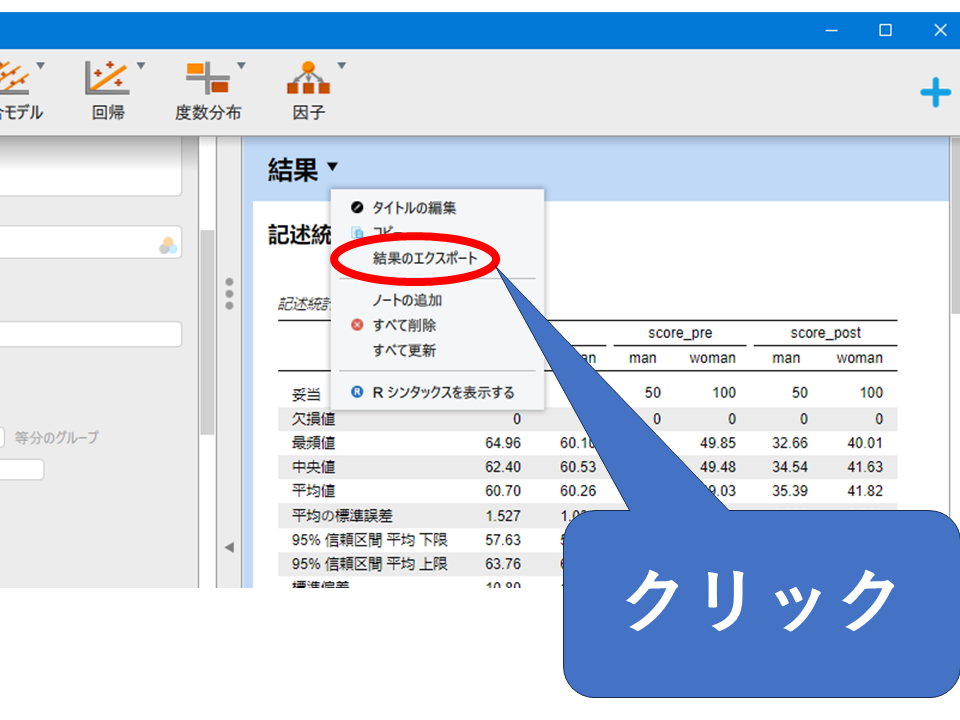Select 結果のエクスポート from the menu
The height and width of the screenshot is (720, 960).
[425, 258]
